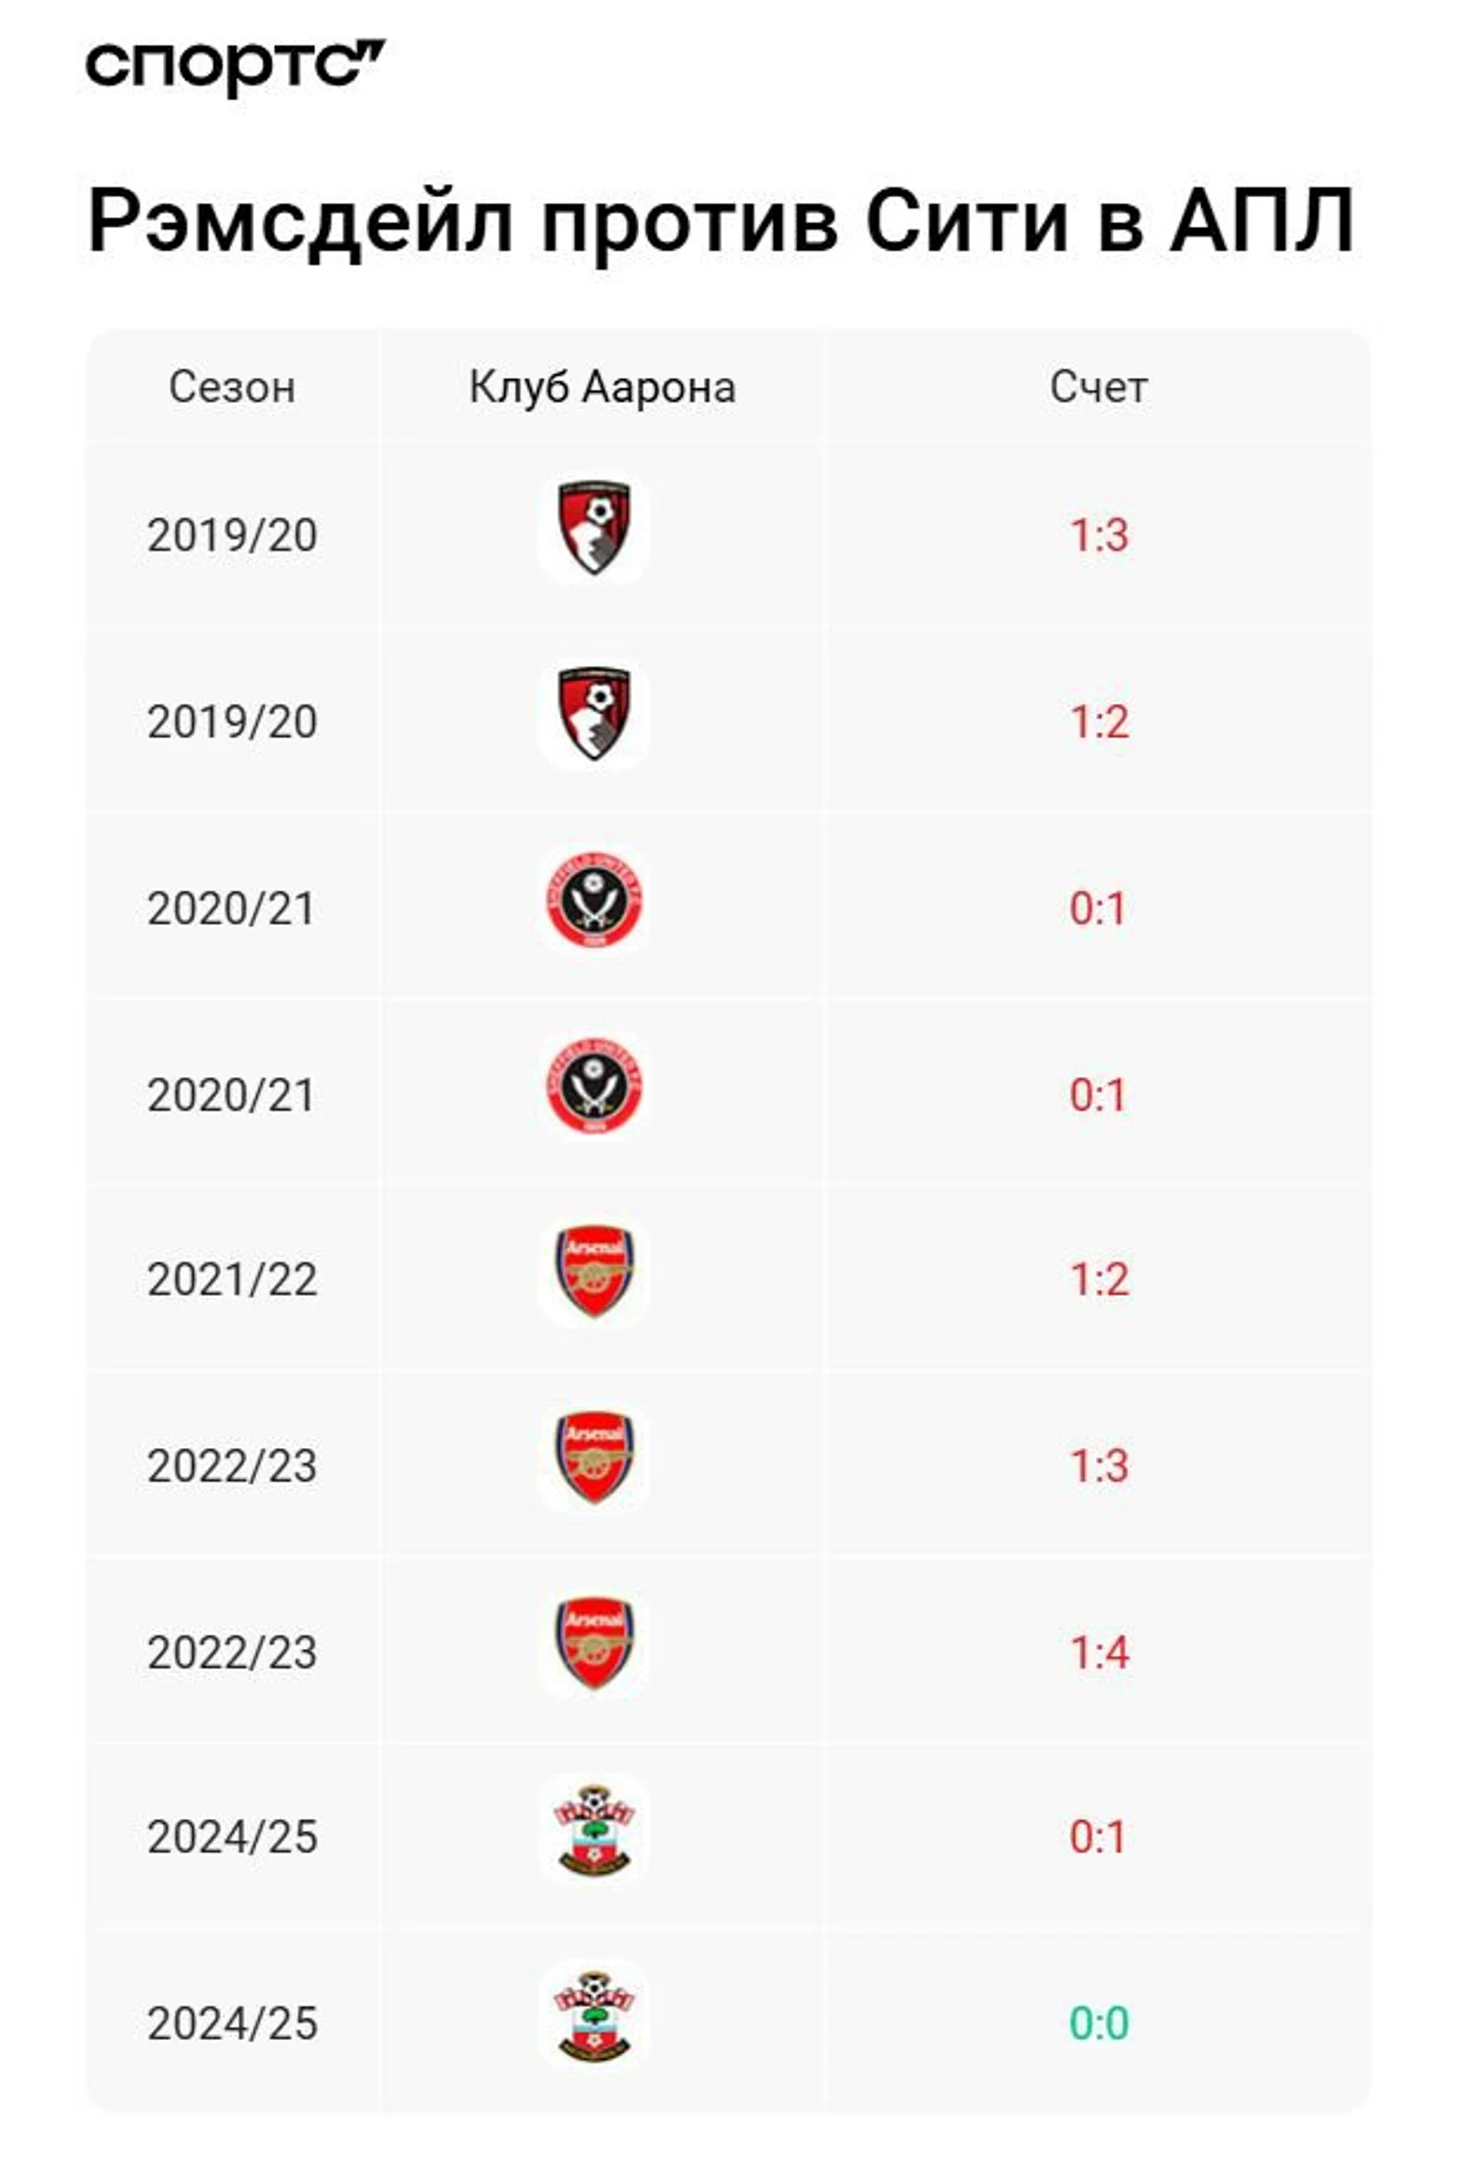The image size is (1460, 2157).
Task: Select the Southampton crest in the 0:0 row
Action: pos(594,2015)
